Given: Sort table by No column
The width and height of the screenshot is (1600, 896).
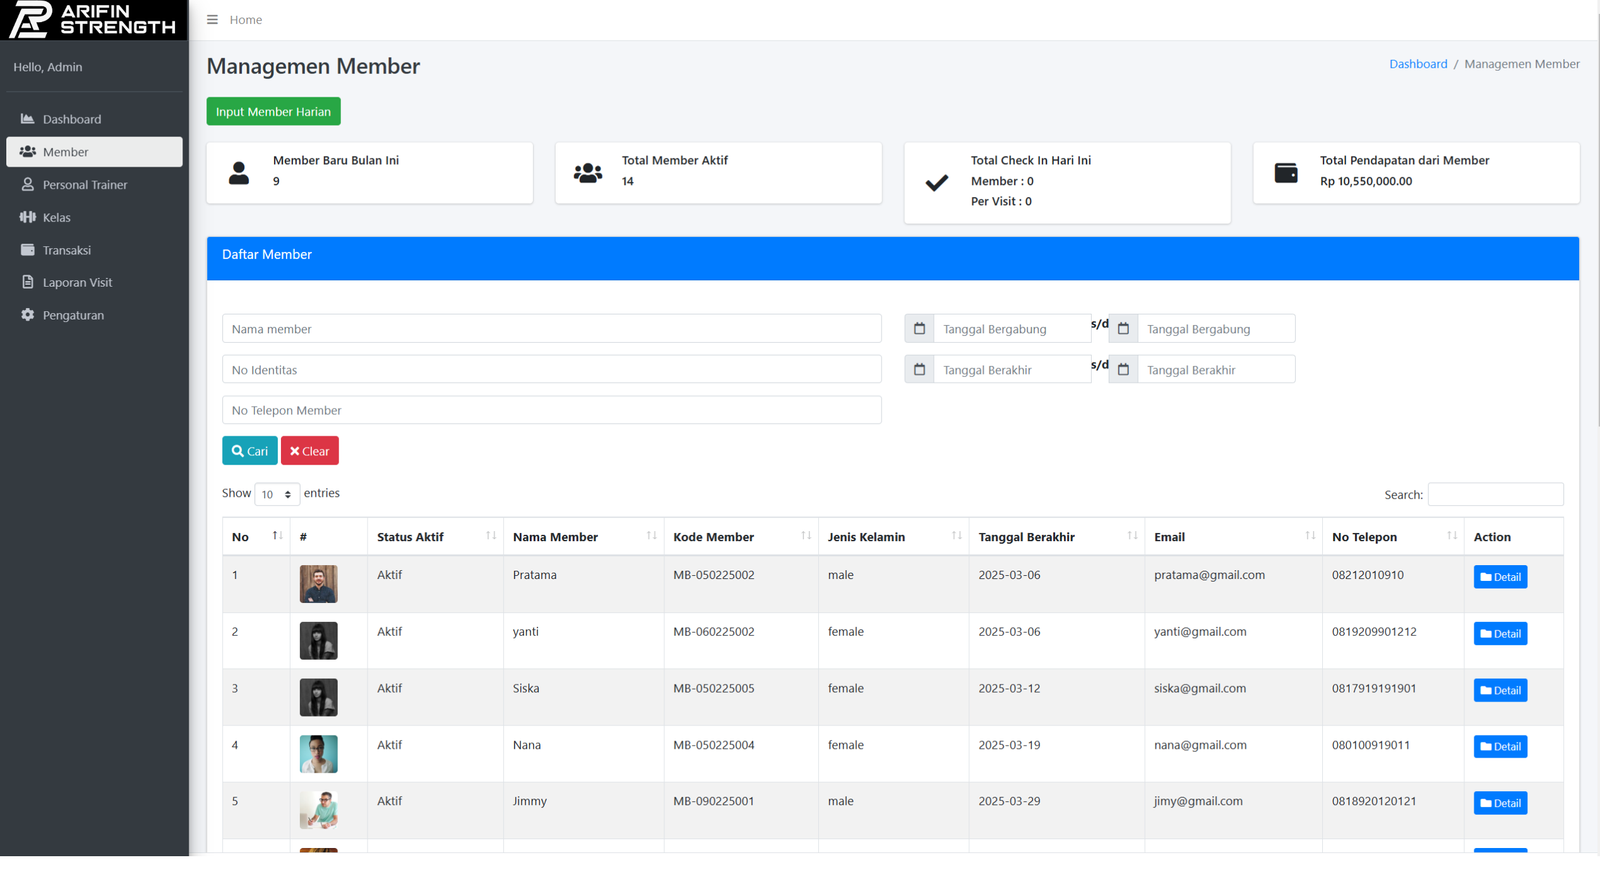Looking at the screenshot, I should pos(256,537).
